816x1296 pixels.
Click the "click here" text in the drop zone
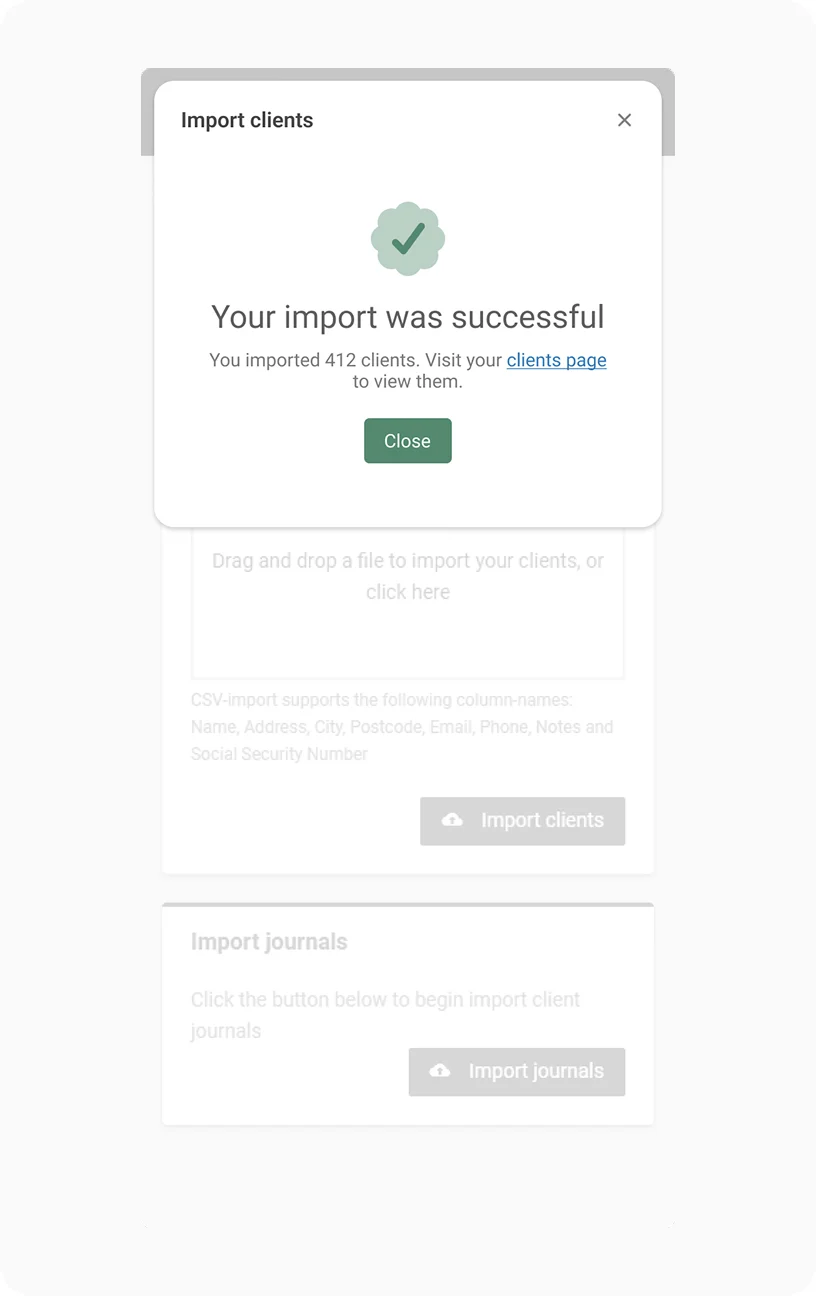(408, 592)
